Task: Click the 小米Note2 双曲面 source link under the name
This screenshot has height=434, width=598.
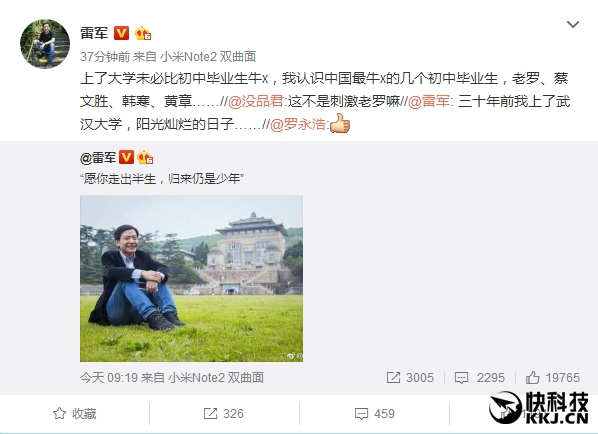Action: [x=208, y=57]
